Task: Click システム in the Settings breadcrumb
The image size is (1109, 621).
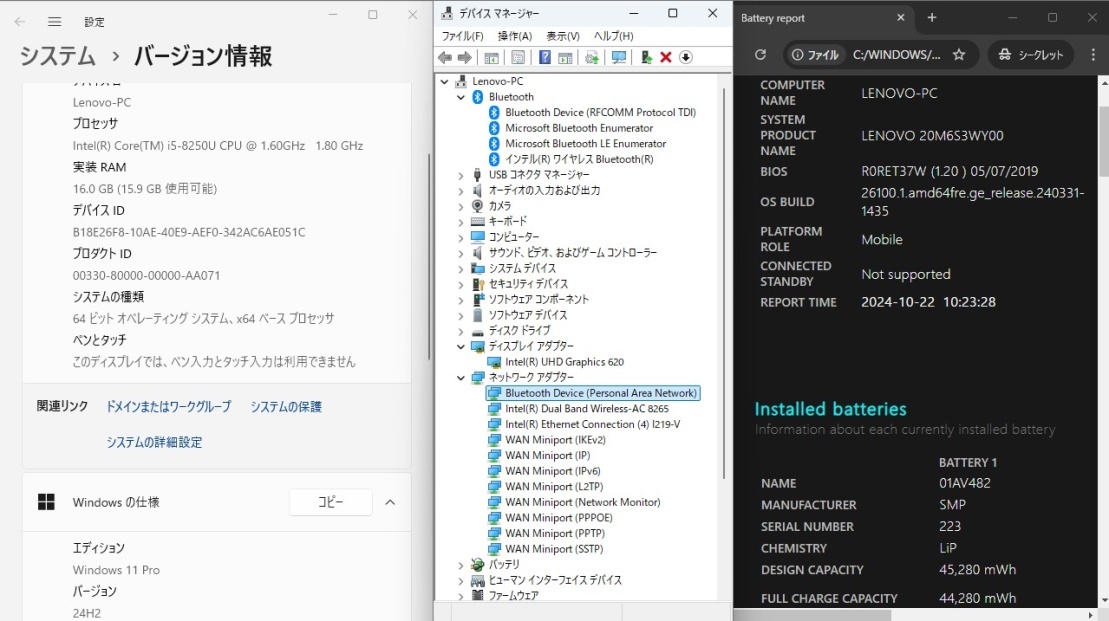Action: [x=57, y=56]
